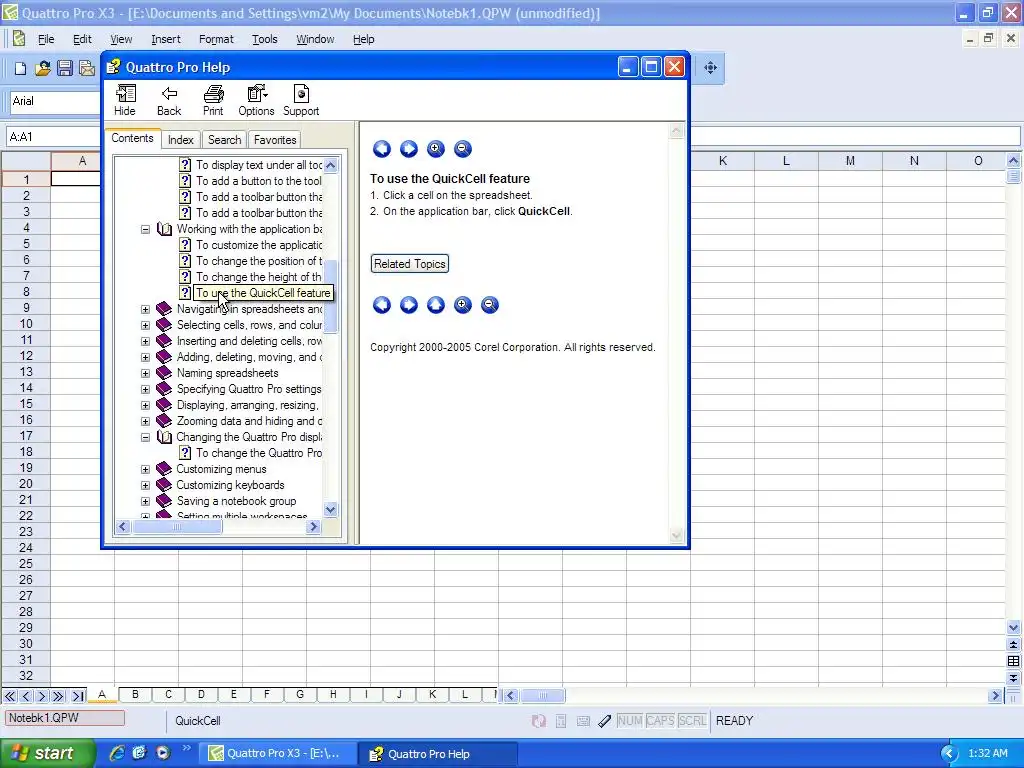Click the Related Topics button
Image resolution: width=1024 pixels, height=768 pixels.
click(x=410, y=264)
